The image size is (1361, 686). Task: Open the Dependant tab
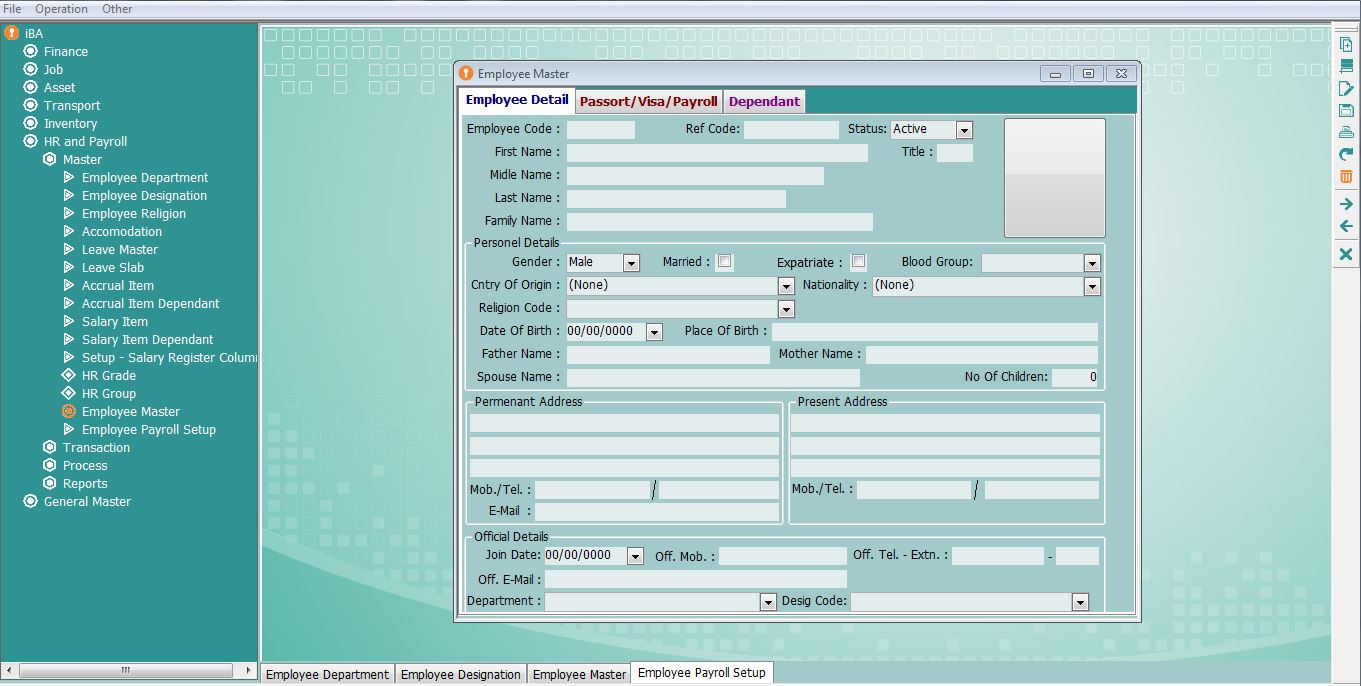pyautogui.click(x=764, y=101)
